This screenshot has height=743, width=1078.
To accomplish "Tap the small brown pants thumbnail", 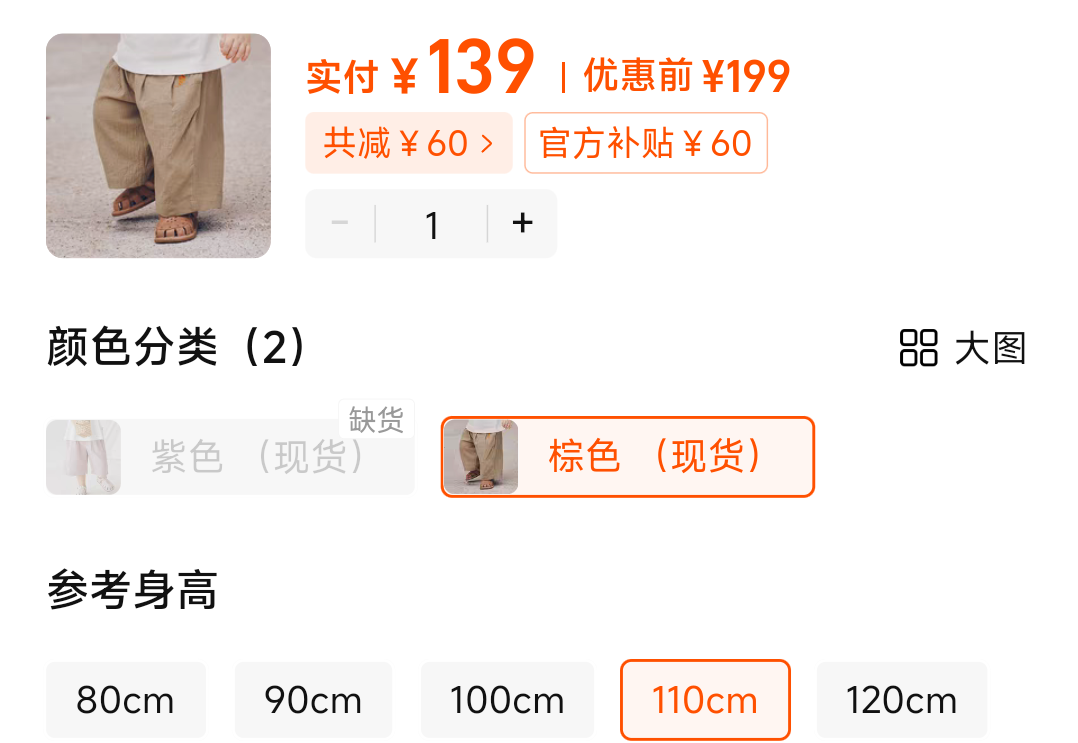I will pyautogui.click(x=481, y=457).
